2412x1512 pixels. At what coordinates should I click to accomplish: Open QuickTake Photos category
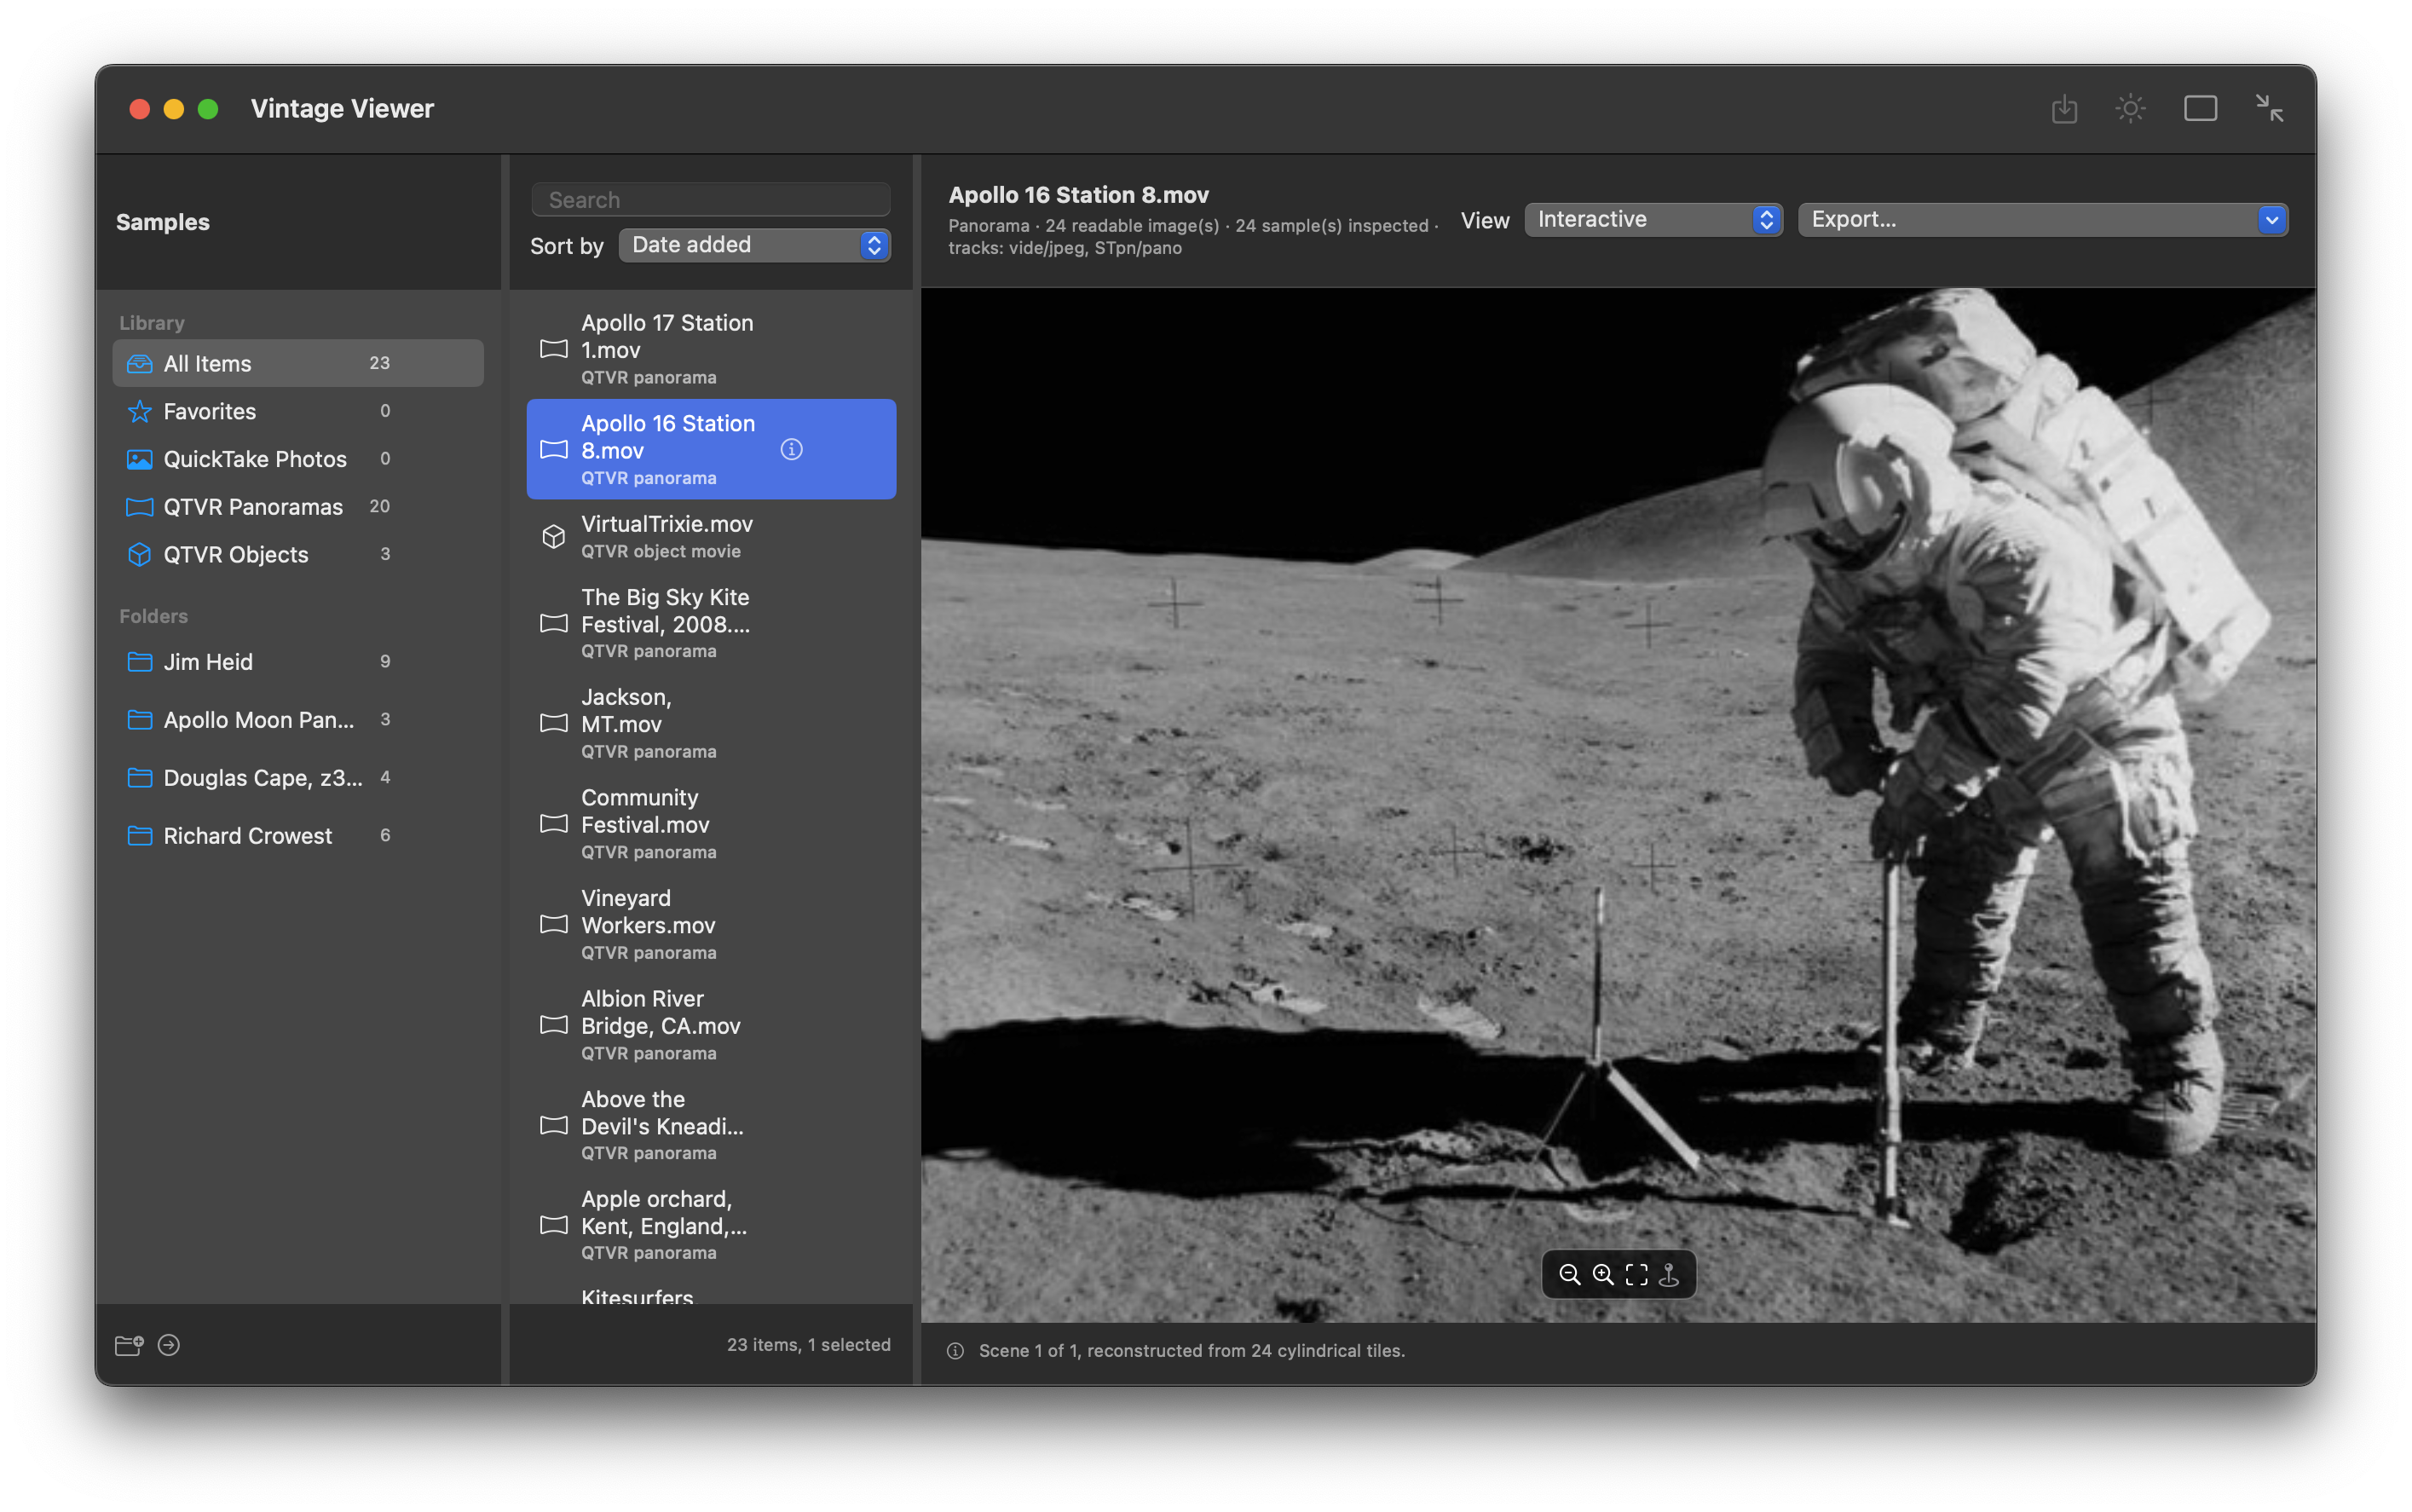point(298,459)
